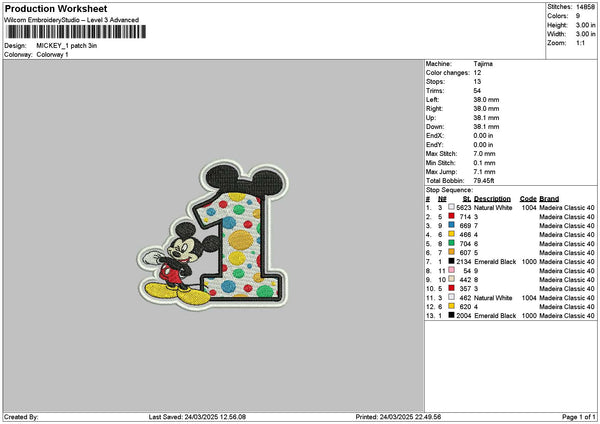Click the Left value '38.0 mm'
Image resolution: width=600 pixels, height=424 pixels.
pos(486,100)
